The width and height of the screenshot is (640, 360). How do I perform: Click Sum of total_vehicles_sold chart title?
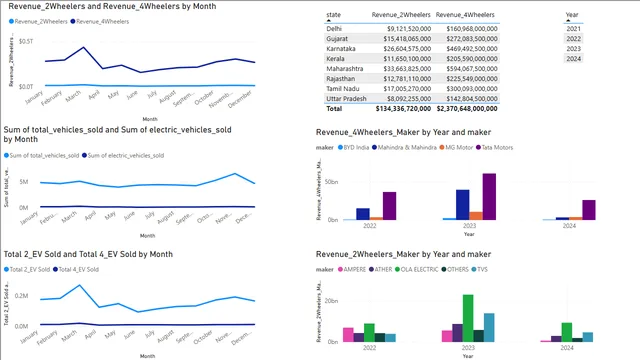118,134
